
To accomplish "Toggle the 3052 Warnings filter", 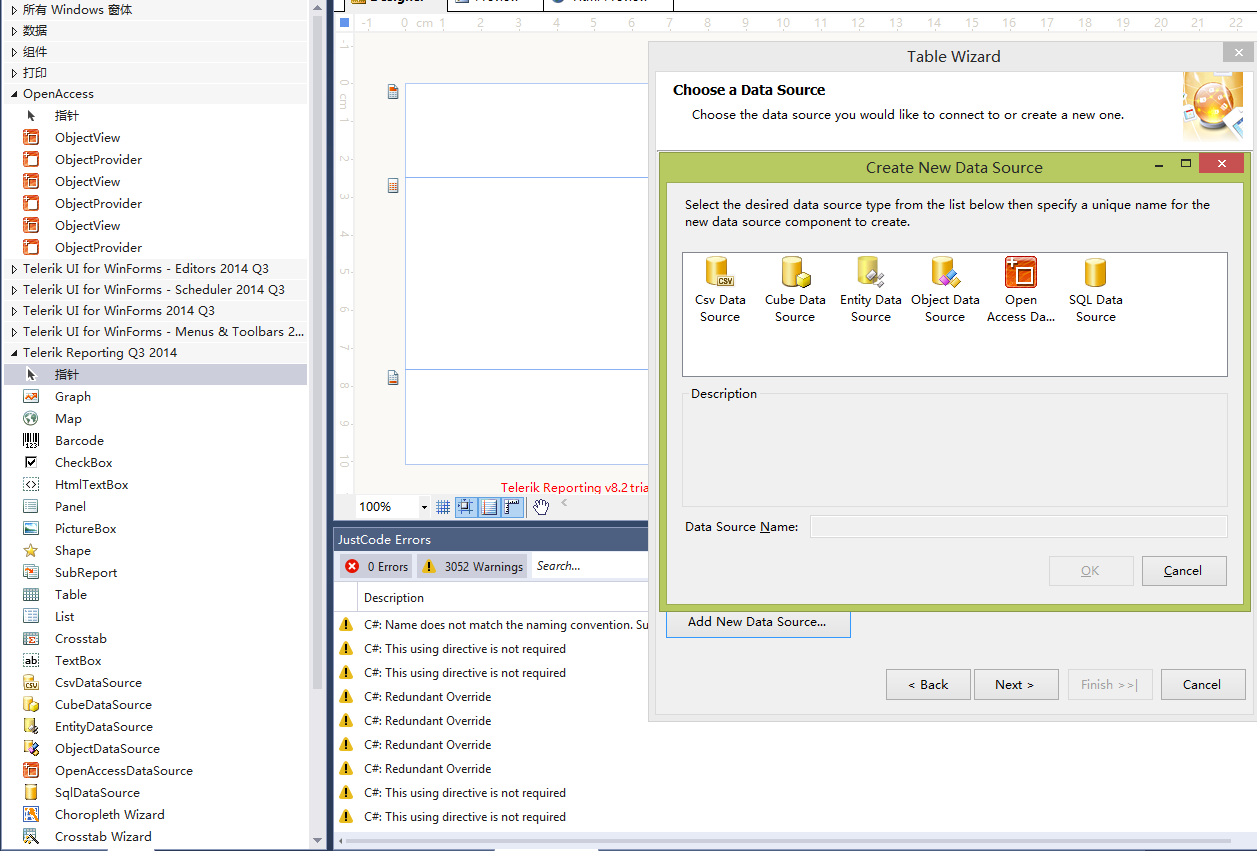I will click(x=472, y=566).
